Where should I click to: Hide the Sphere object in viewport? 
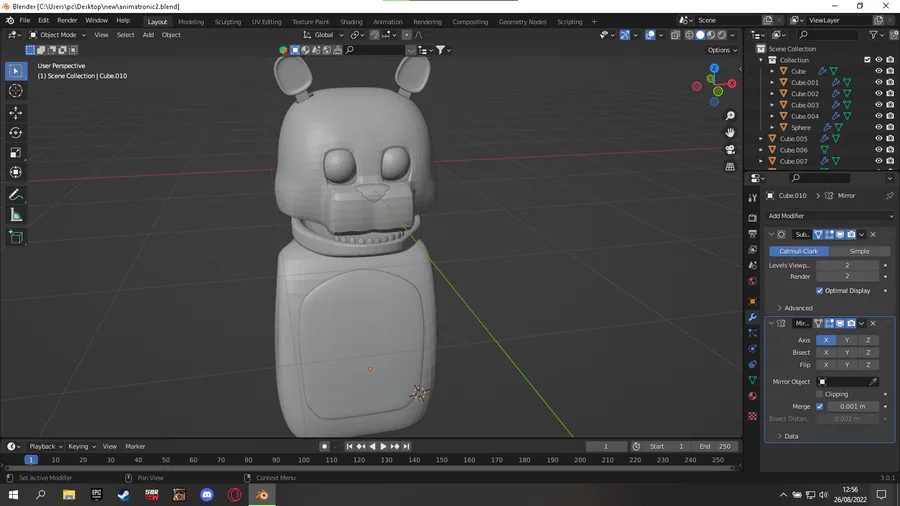[878, 127]
